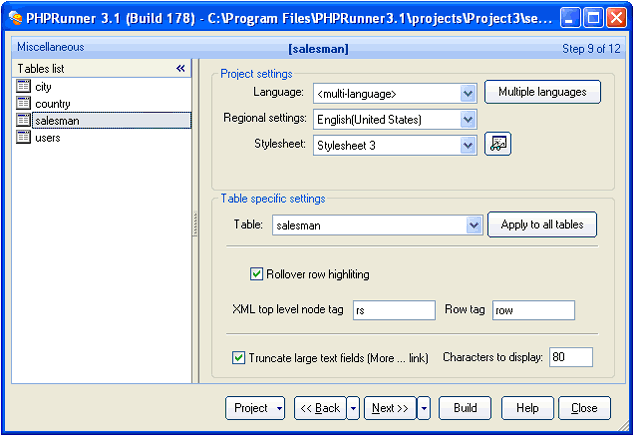Click the Build button

coord(465,408)
